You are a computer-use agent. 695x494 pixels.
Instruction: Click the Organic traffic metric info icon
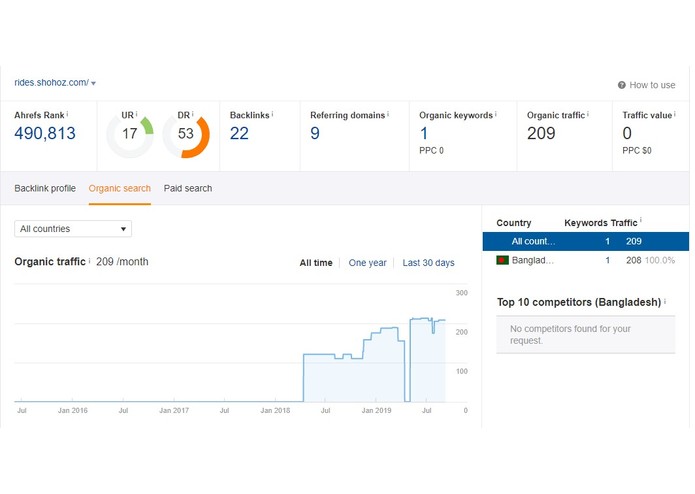click(x=588, y=114)
